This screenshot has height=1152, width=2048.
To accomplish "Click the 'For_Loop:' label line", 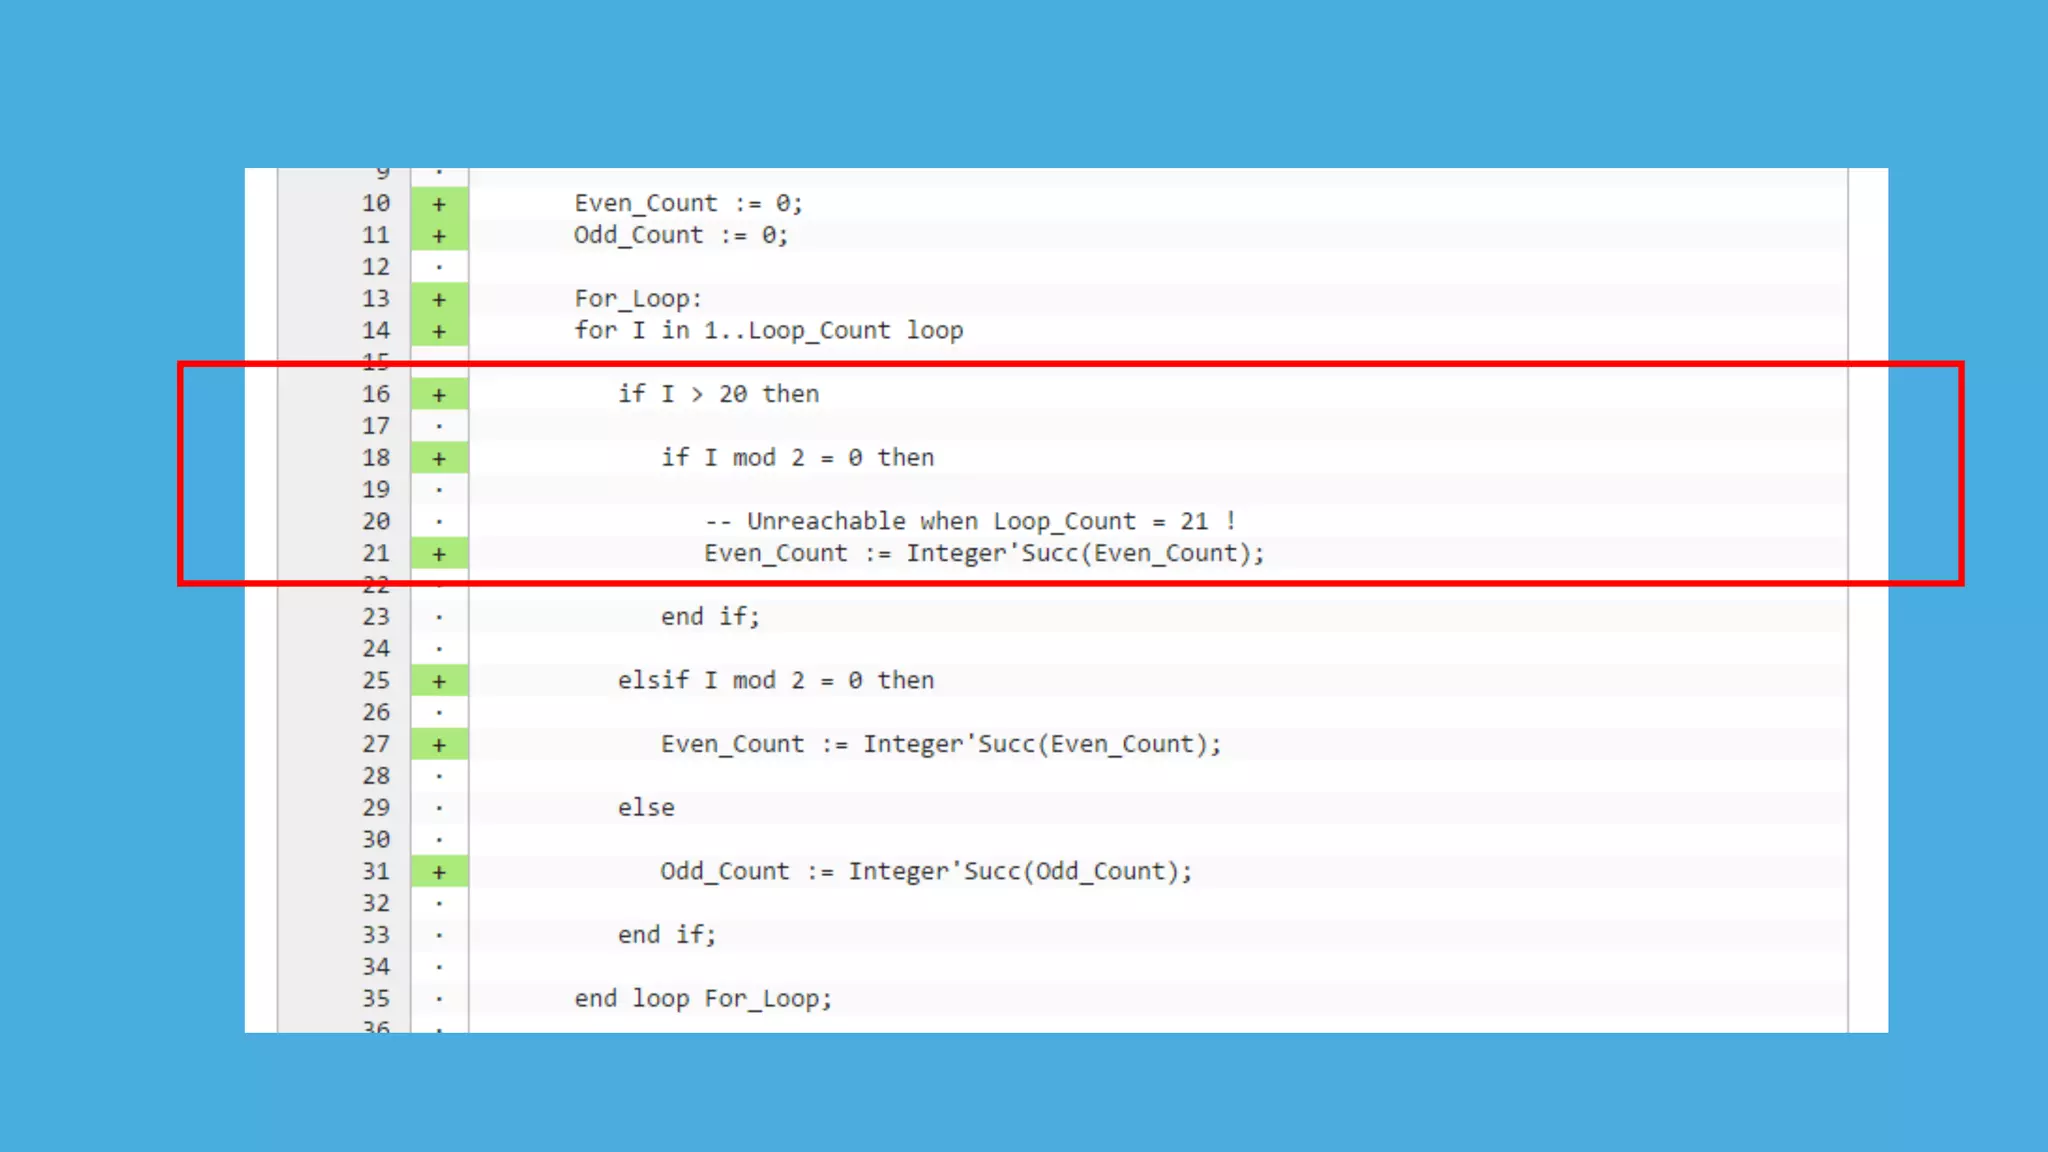I will coord(638,299).
